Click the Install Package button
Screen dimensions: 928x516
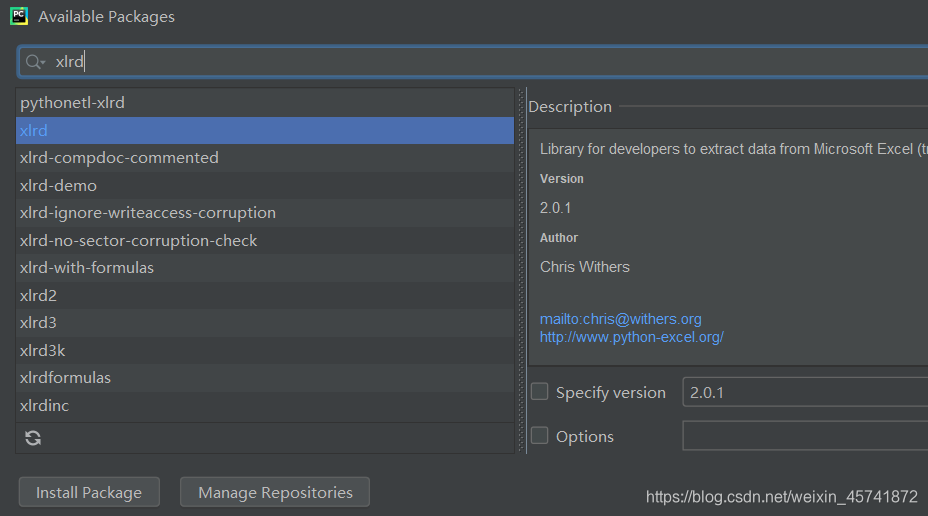point(89,492)
